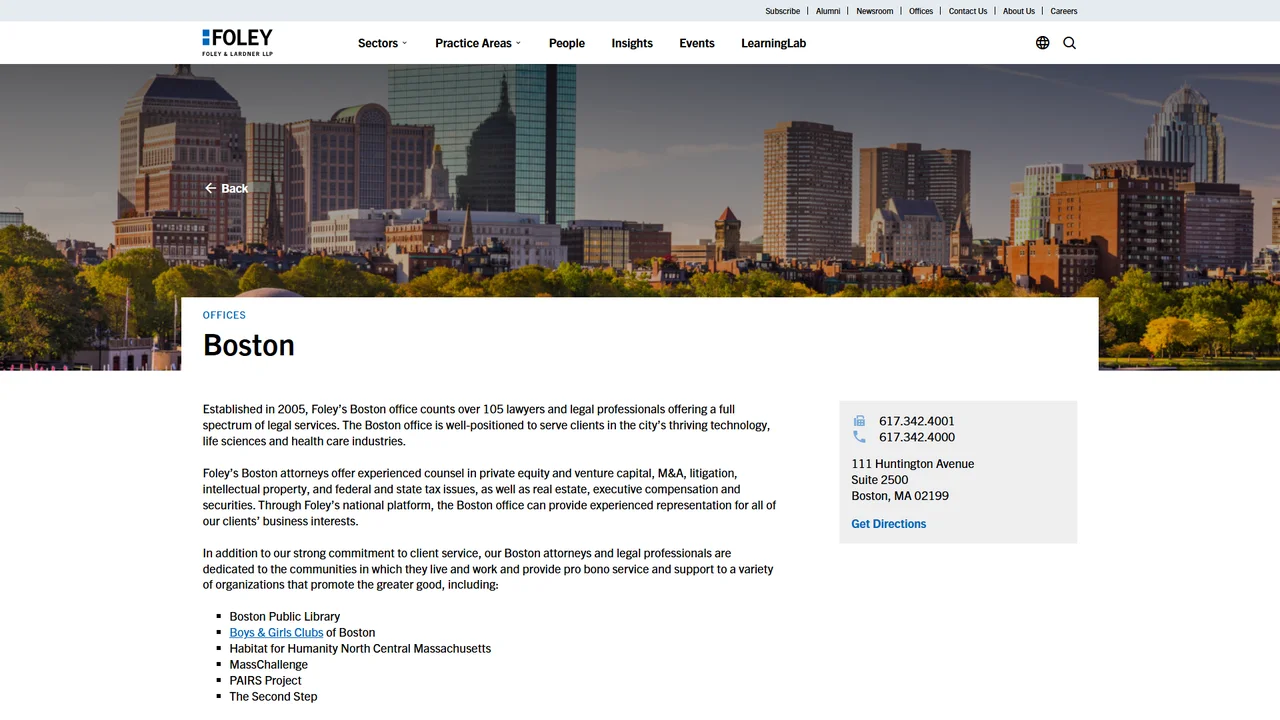Open the Alumni link

tap(828, 11)
